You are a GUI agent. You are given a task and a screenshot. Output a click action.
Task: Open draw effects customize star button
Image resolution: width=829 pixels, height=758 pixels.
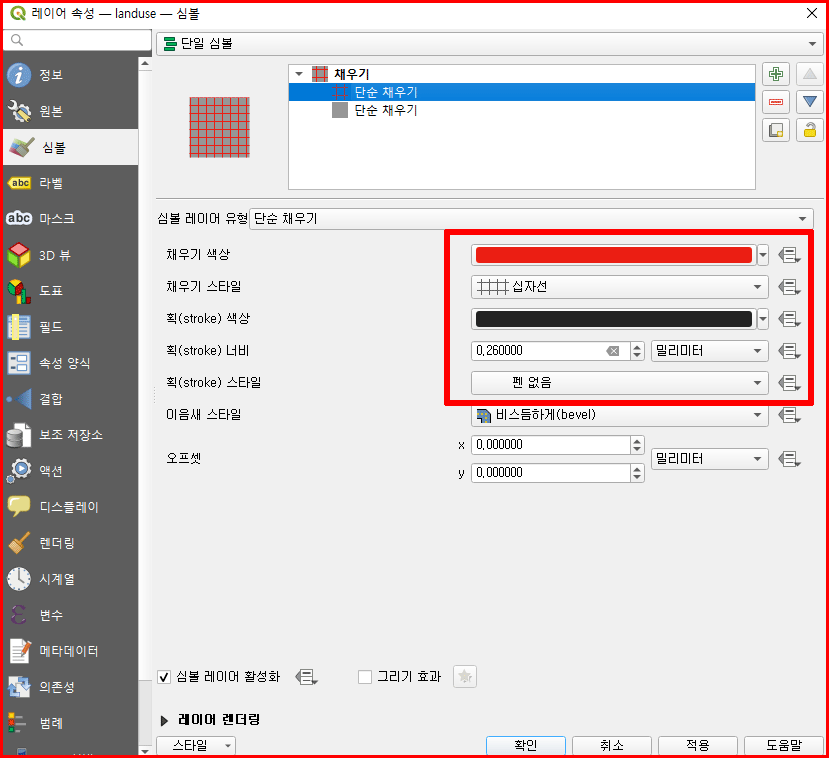pyautogui.click(x=465, y=677)
